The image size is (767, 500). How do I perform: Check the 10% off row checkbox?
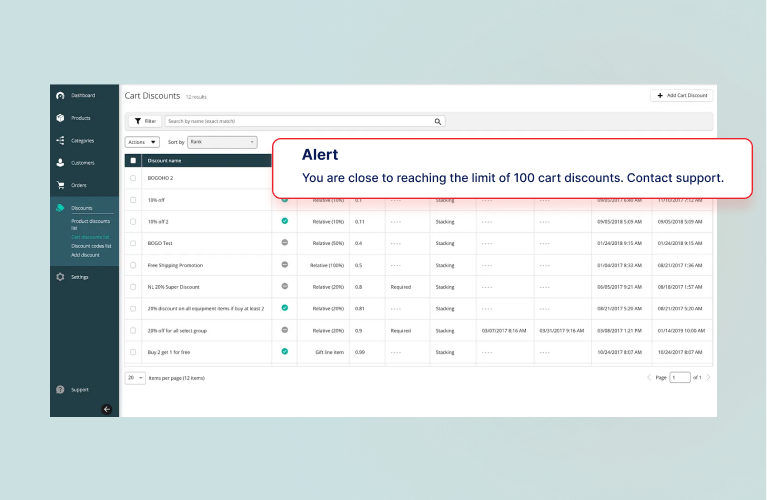[x=133, y=200]
